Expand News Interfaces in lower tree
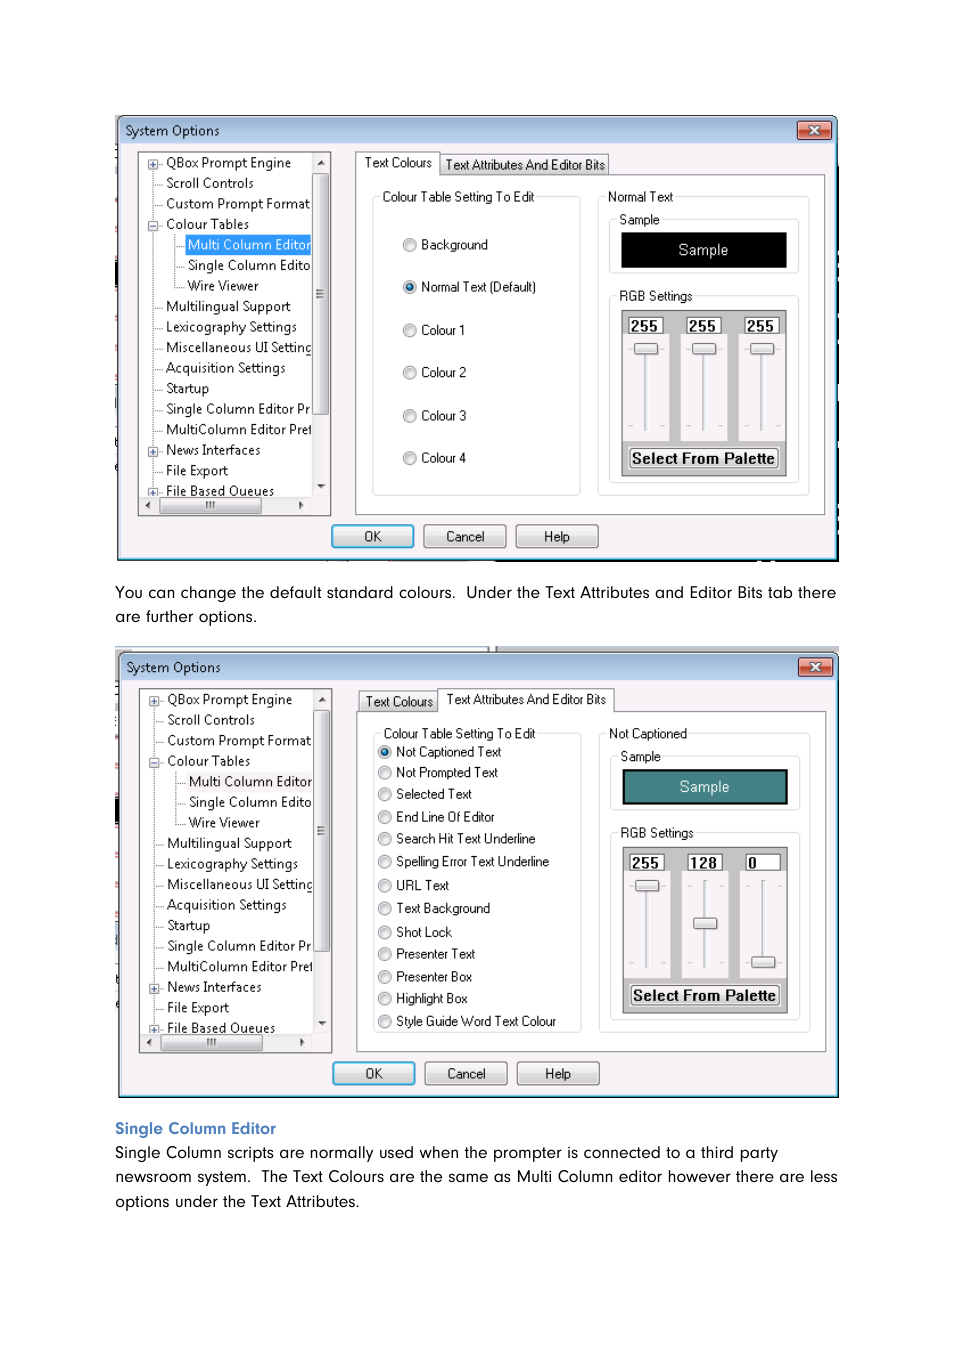The image size is (954, 1350). tap(154, 989)
